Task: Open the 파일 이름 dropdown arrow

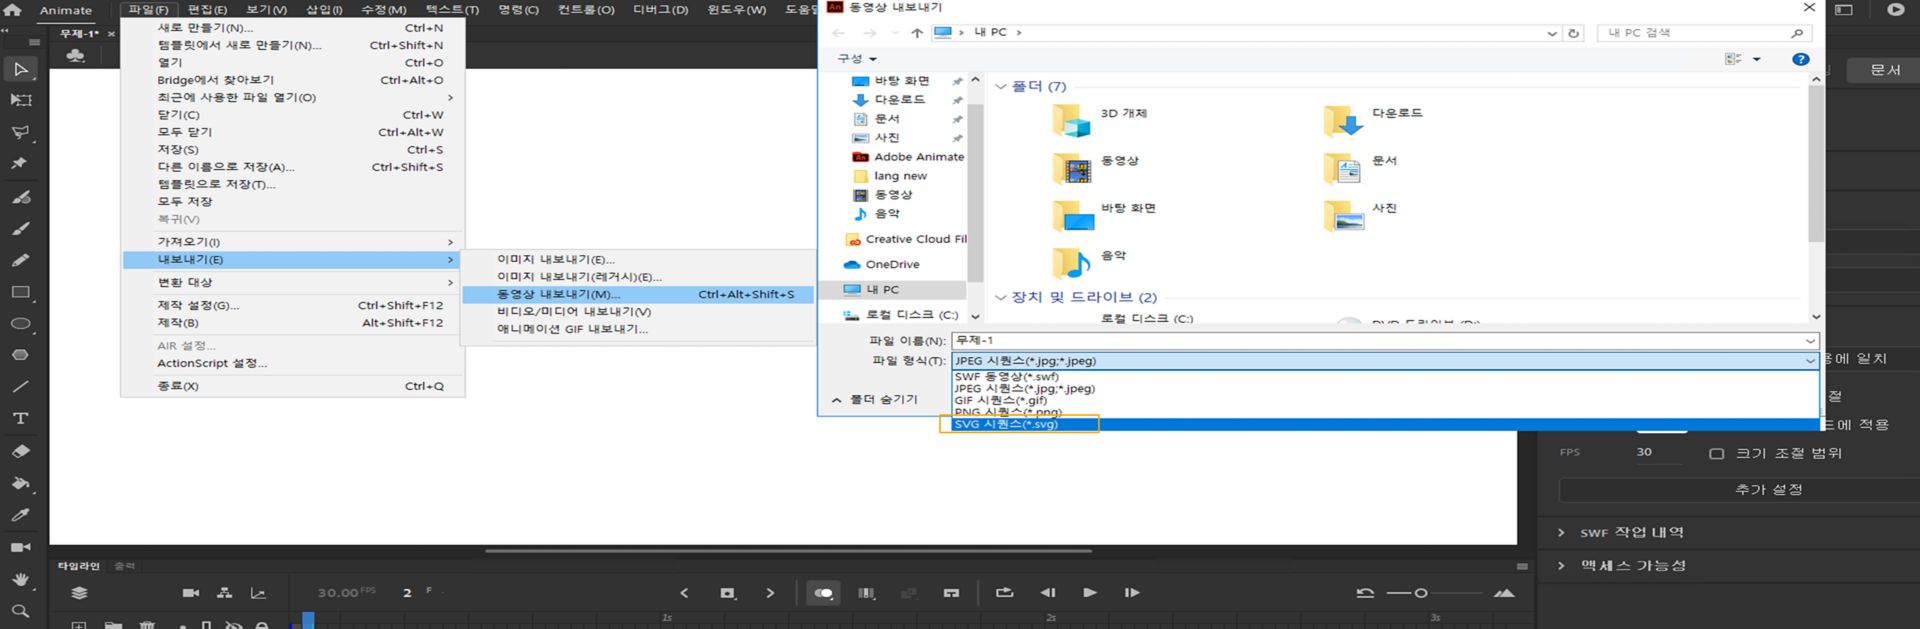Action: (1810, 341)
